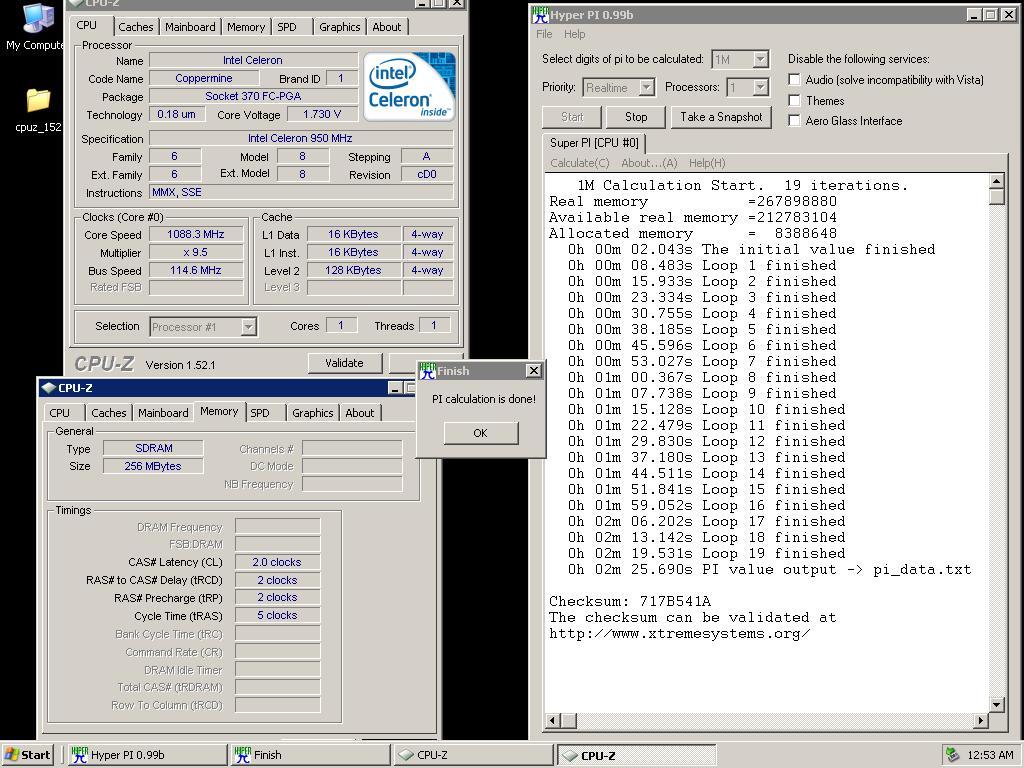
Task: Open About tab in upper CPU-Z
Action: tap(387, 27)
